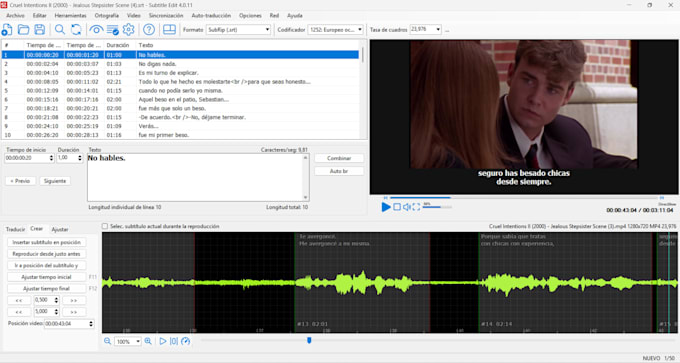Skip forward 5,000 seconds with >> button
This screenshot has height=363, width=680.
click(74, 312)
